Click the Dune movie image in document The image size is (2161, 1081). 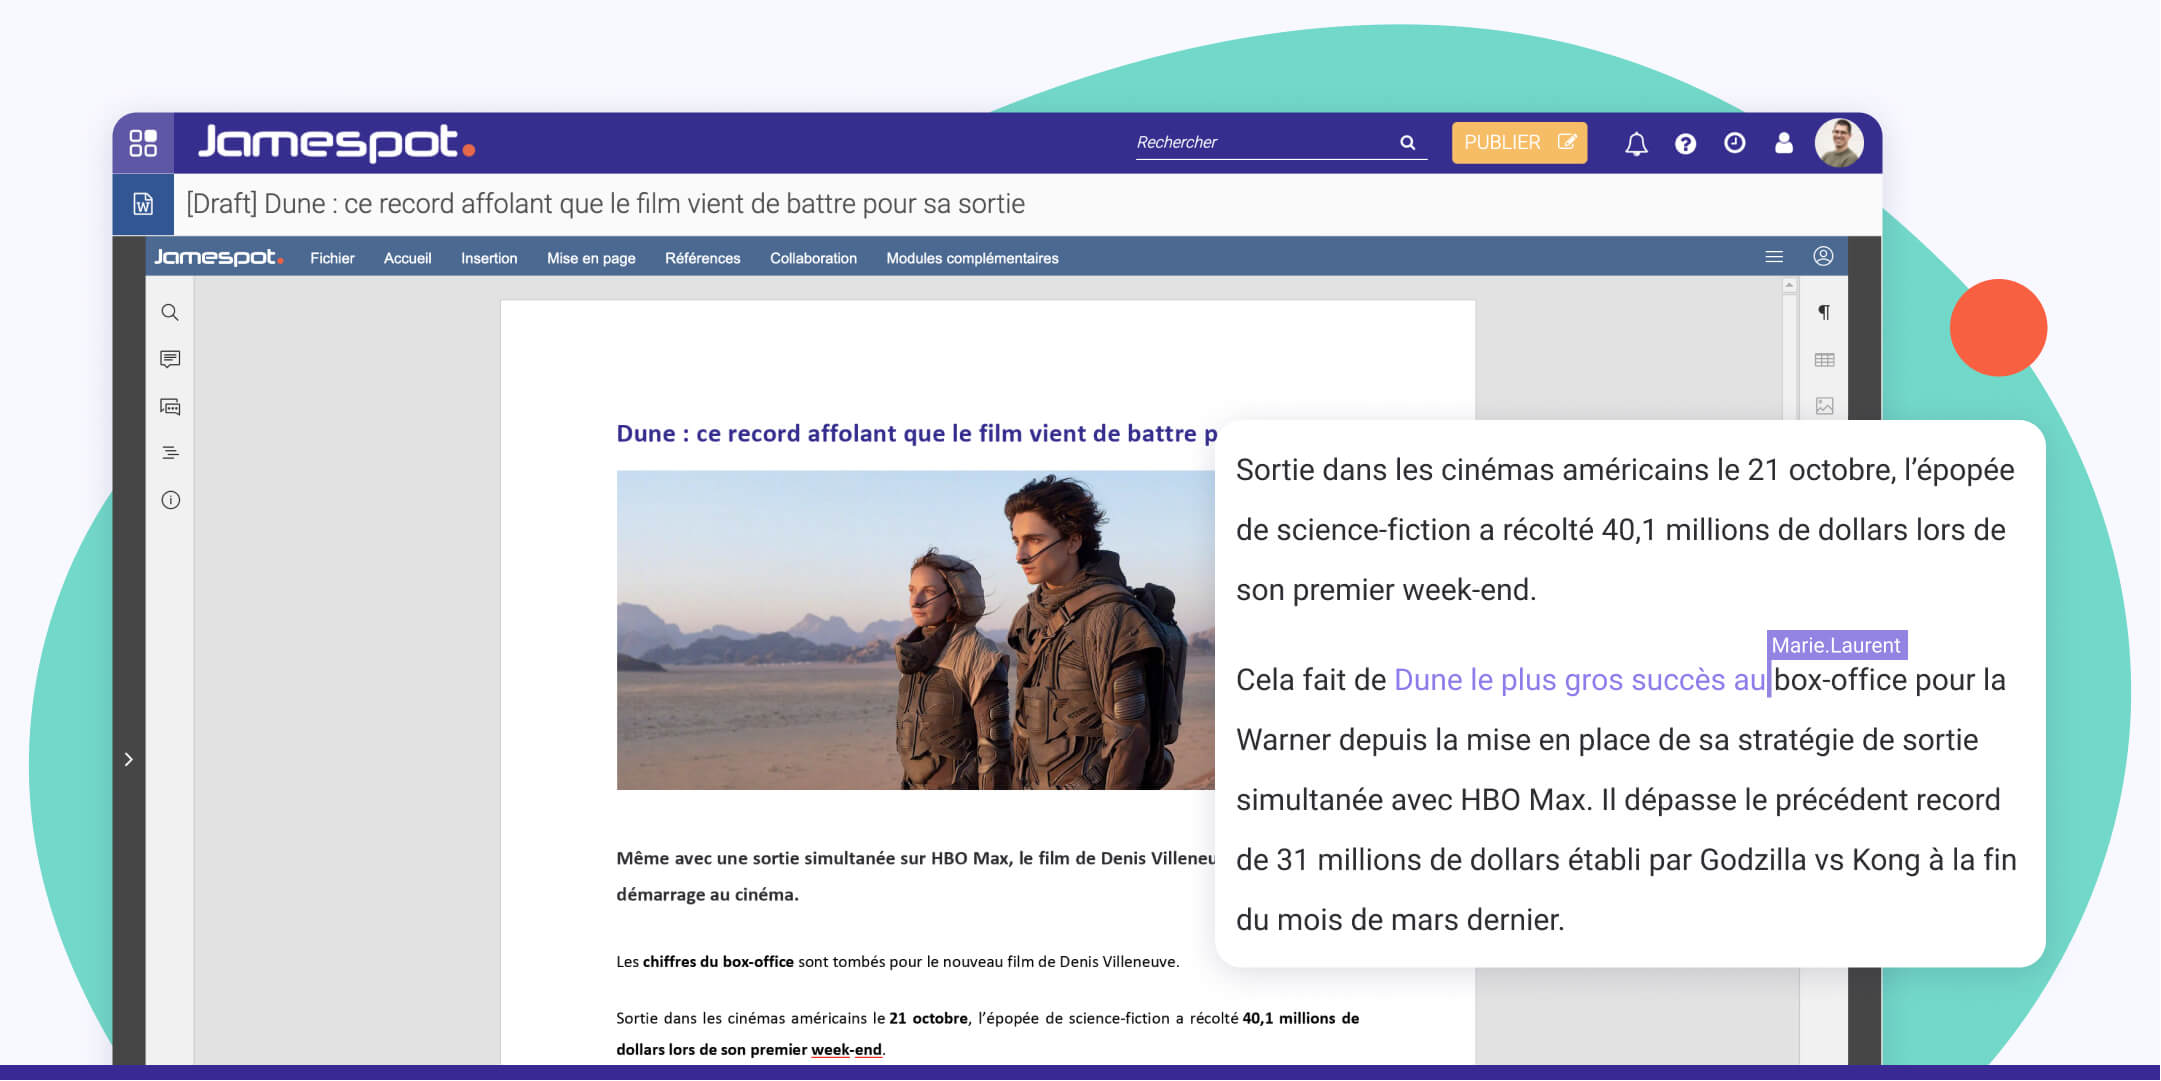tap(915, 630)
